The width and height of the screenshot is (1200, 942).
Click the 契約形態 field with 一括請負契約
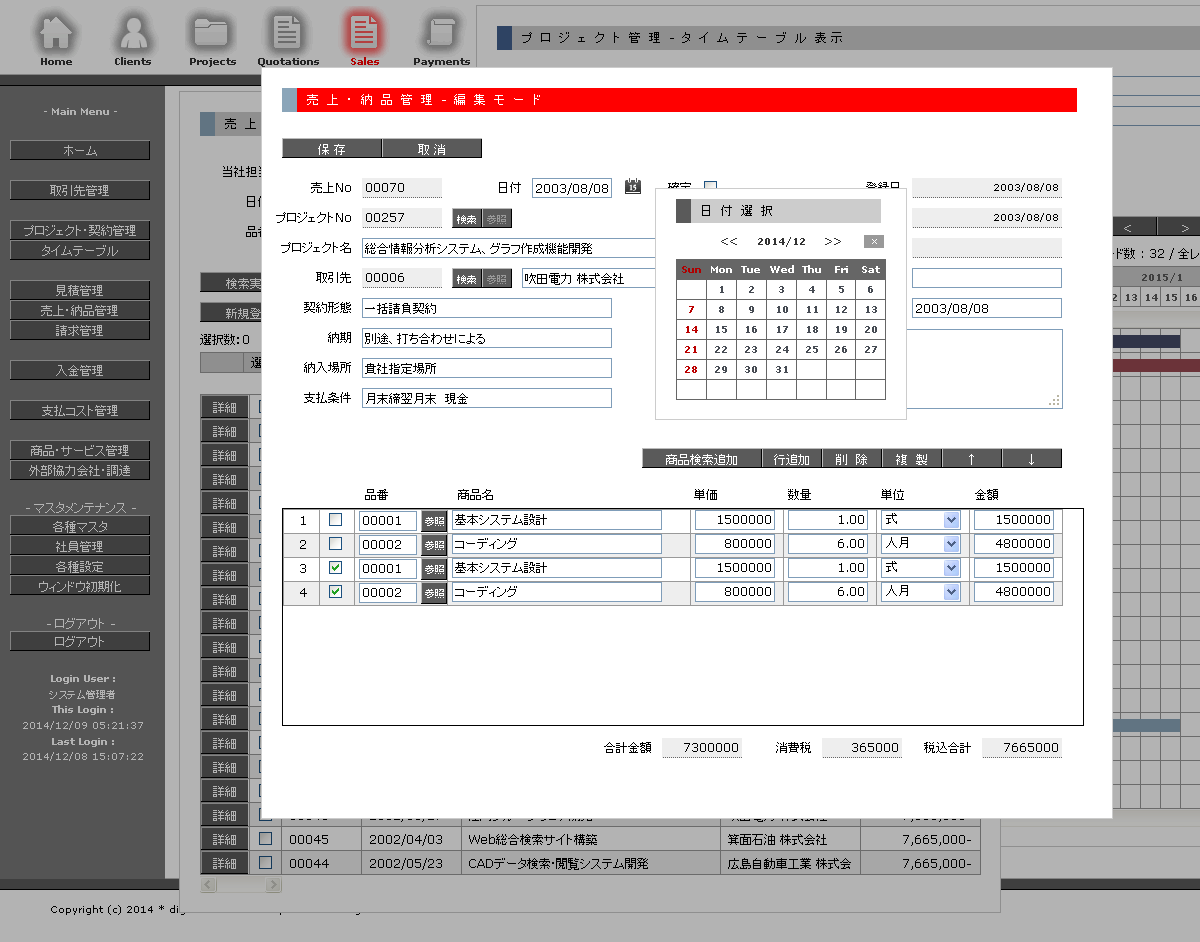click(x=487, y=308)
